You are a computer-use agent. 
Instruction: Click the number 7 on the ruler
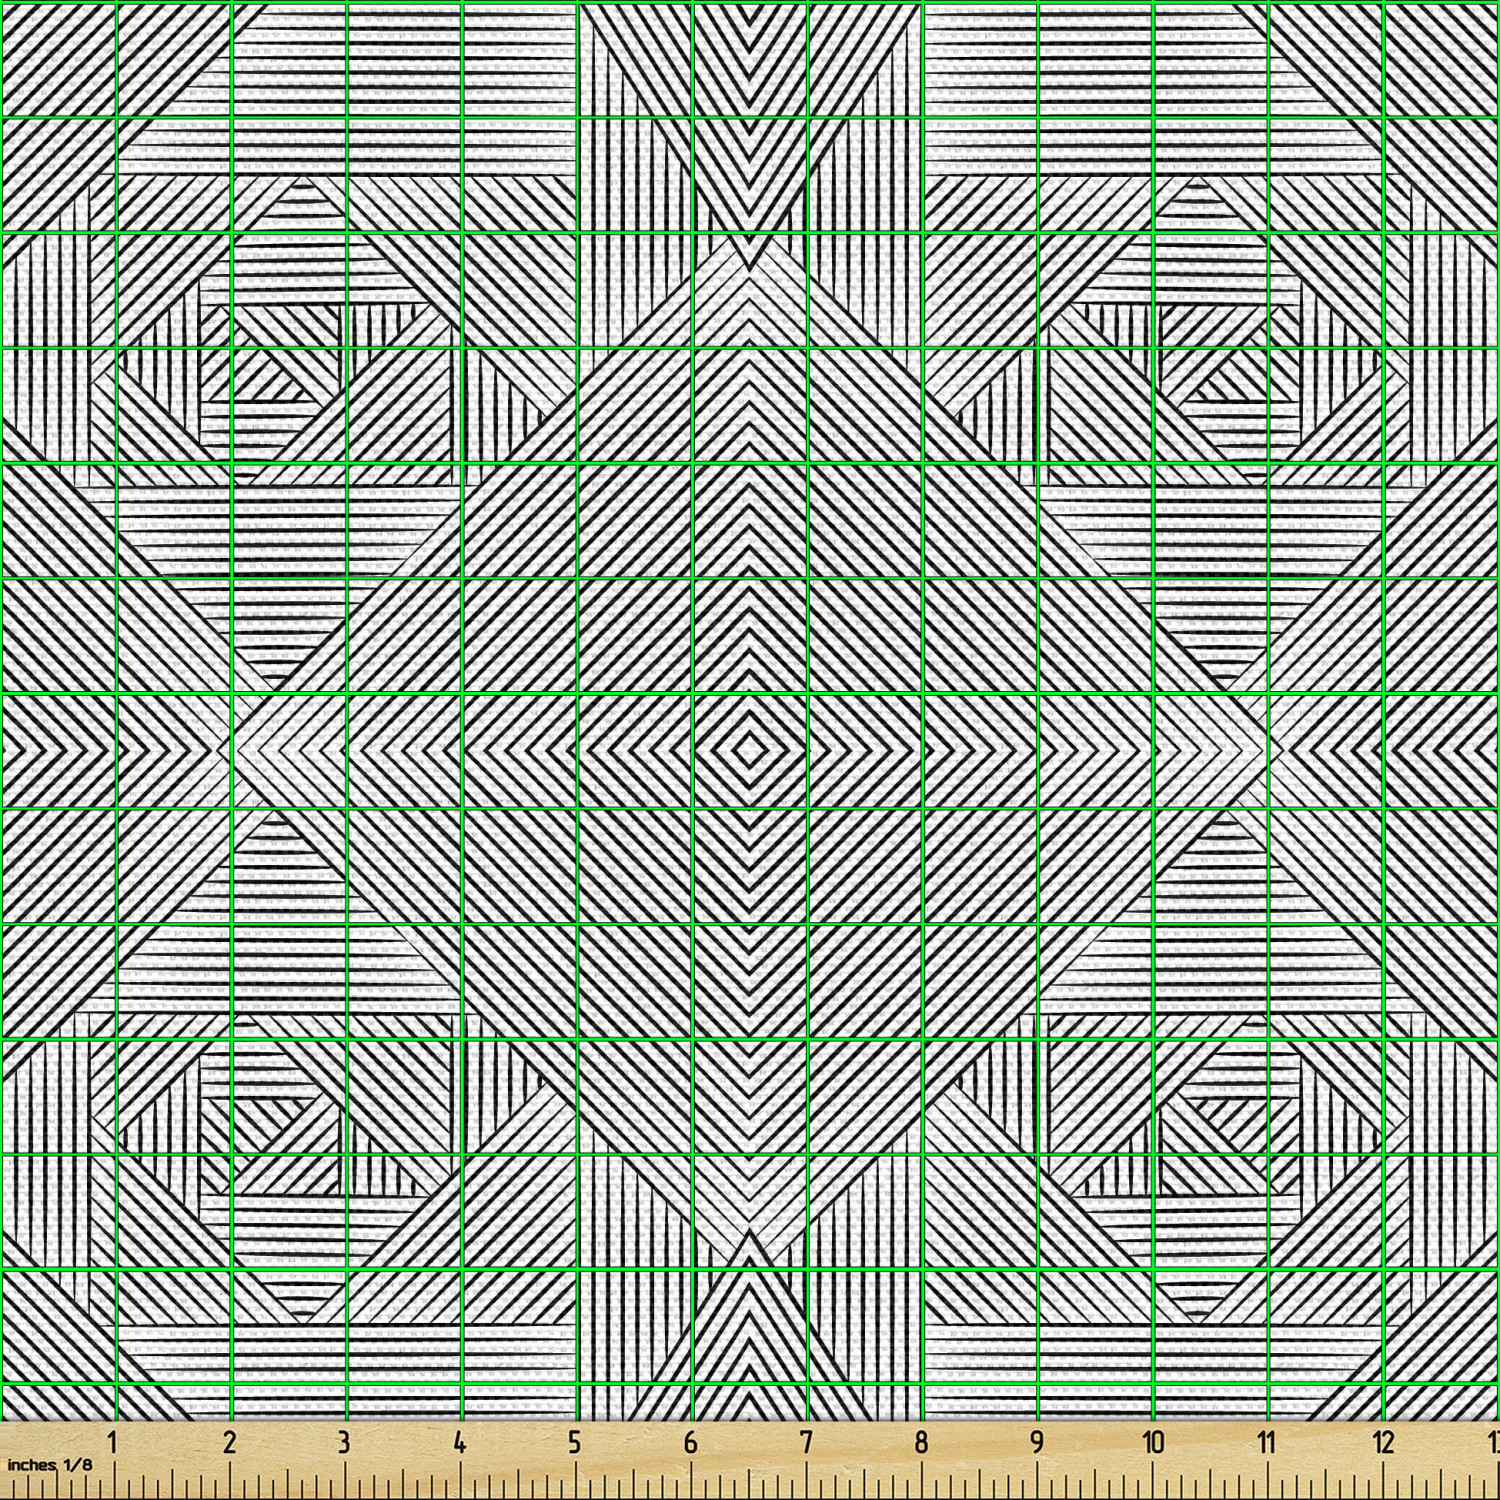(806, 1442)
